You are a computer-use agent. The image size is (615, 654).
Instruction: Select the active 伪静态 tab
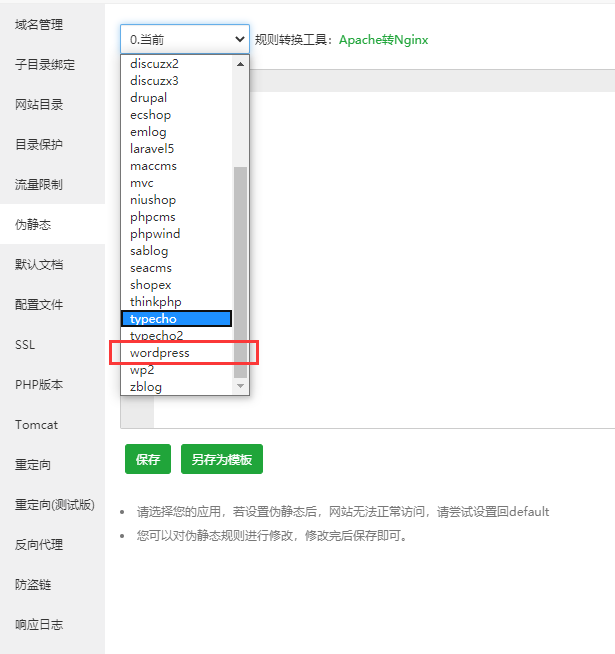tap(53, 224)
